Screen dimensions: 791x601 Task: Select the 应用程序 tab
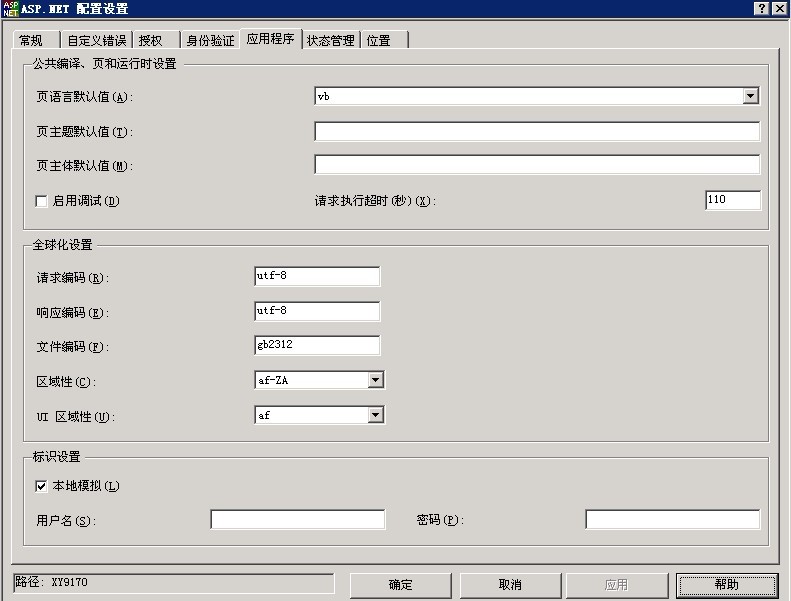coord(271,38)
